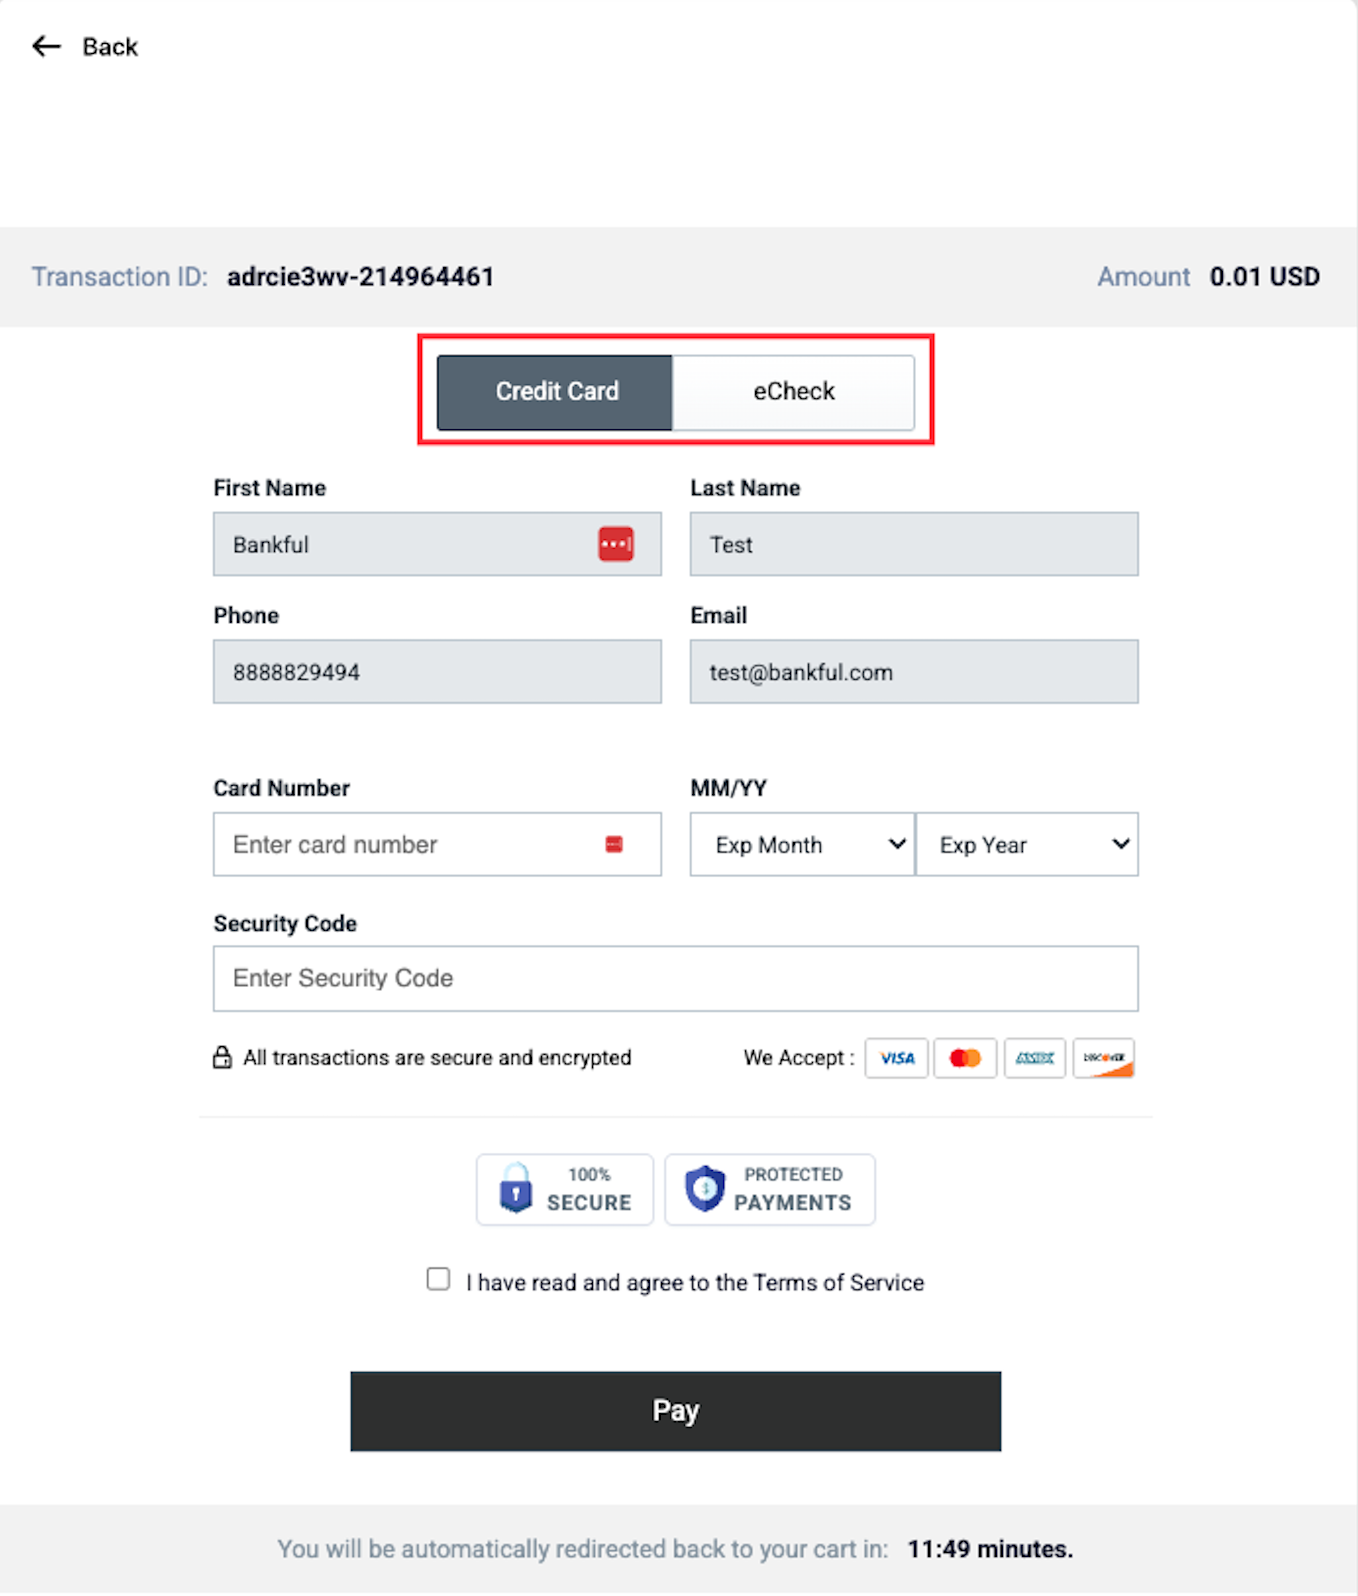This screenshot has height=1596, width=1358.
Task: Open the Exp Year dropdown
Action: (1027, 845)
